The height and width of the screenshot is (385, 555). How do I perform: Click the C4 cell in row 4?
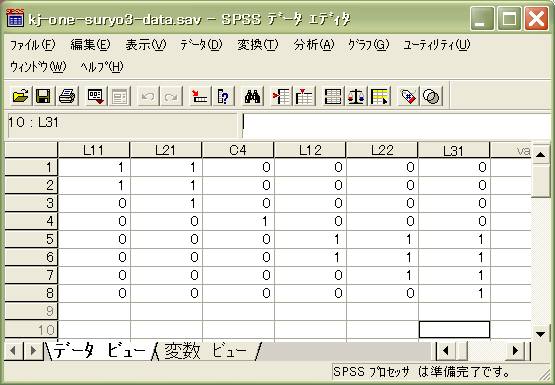tap(238, 221)
